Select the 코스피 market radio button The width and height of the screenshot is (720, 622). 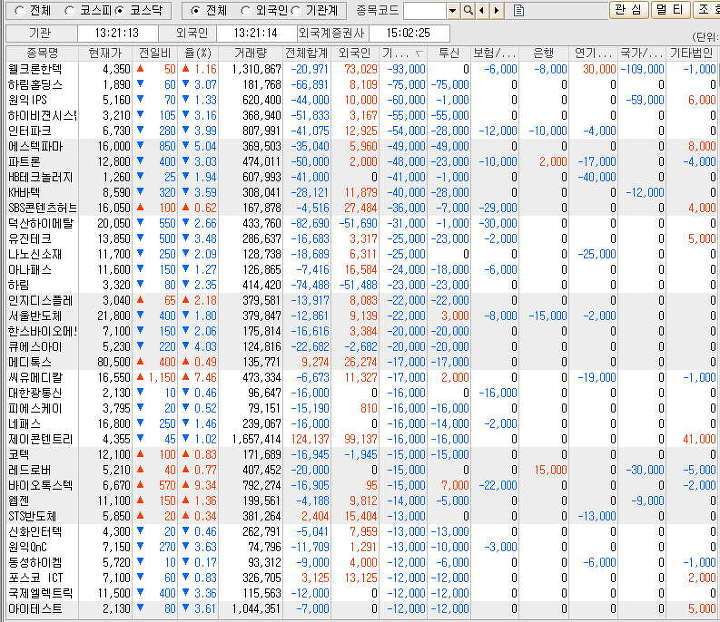[x=70, y=10]
